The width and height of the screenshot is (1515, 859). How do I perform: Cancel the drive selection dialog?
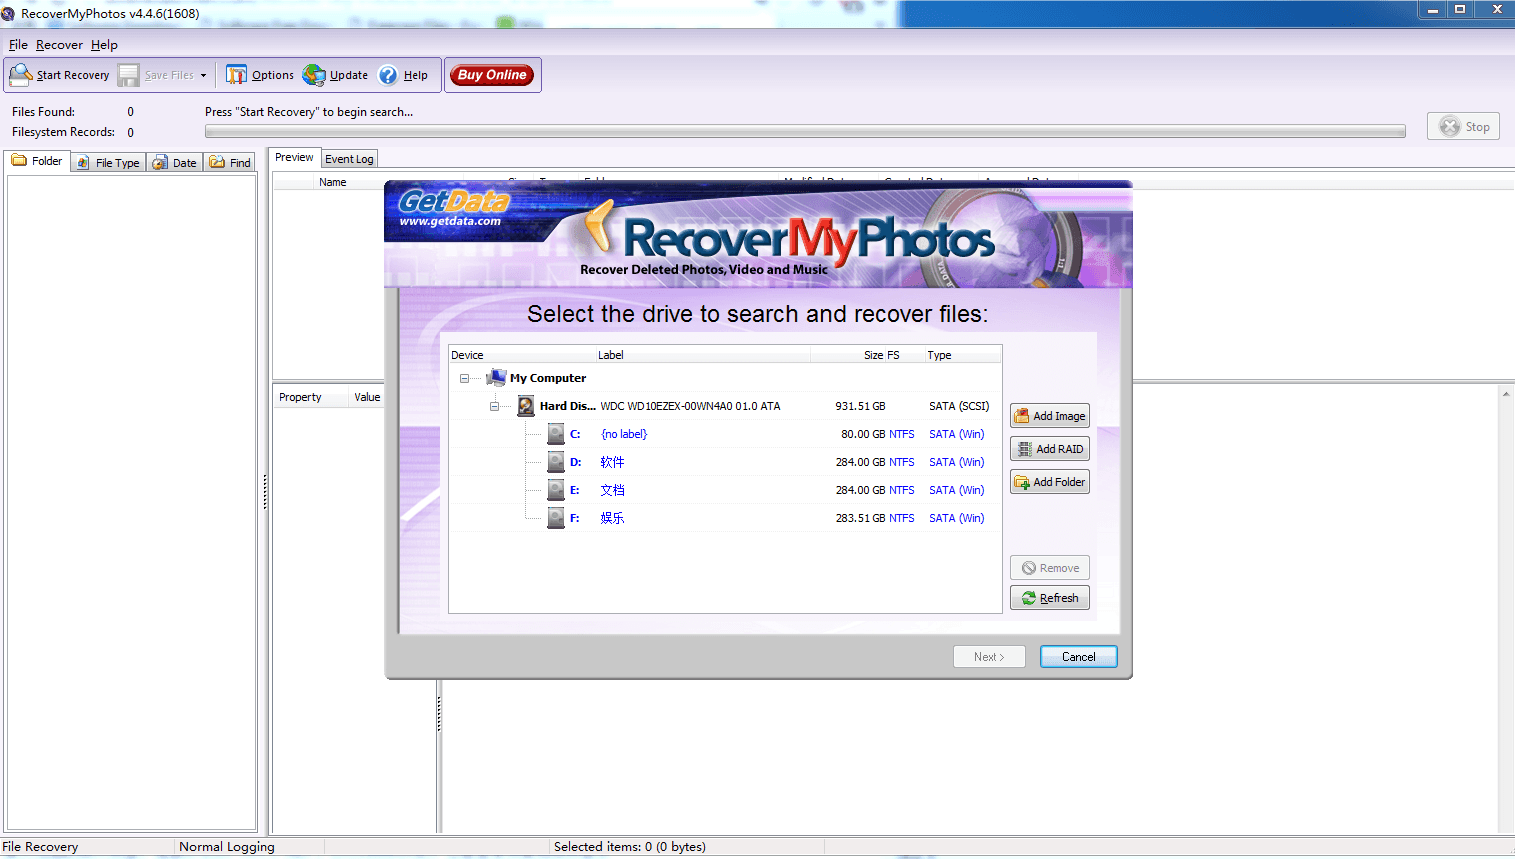(1077, 656)
